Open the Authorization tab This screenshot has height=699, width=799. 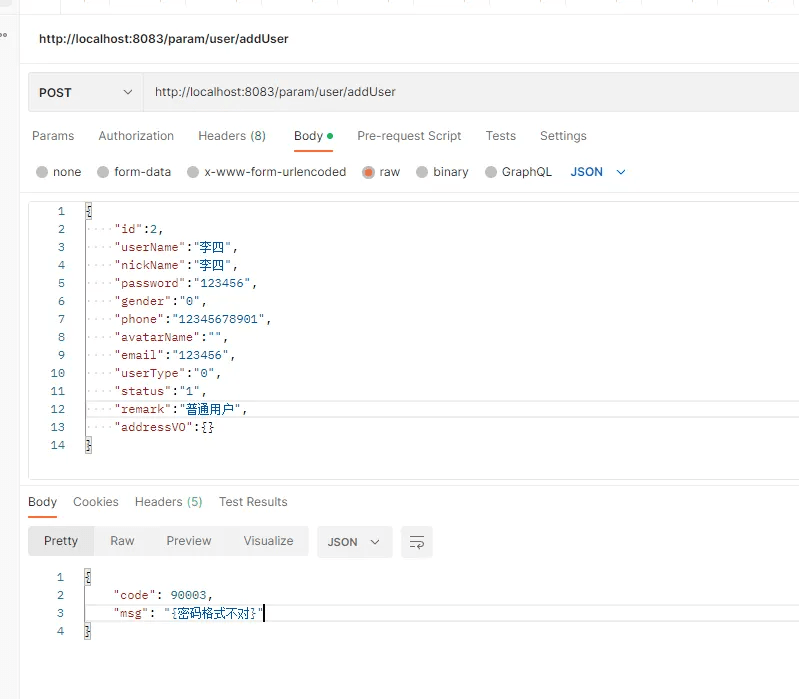tap(136, 136)
